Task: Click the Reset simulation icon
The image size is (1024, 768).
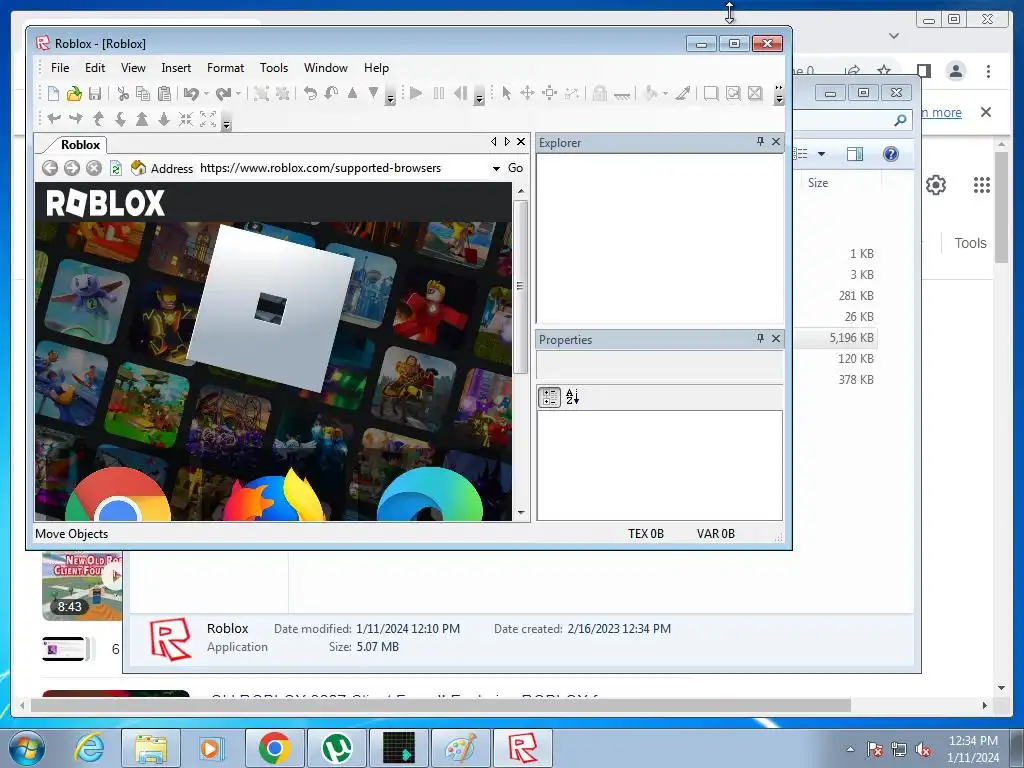Action: click(x=460, y=93)
